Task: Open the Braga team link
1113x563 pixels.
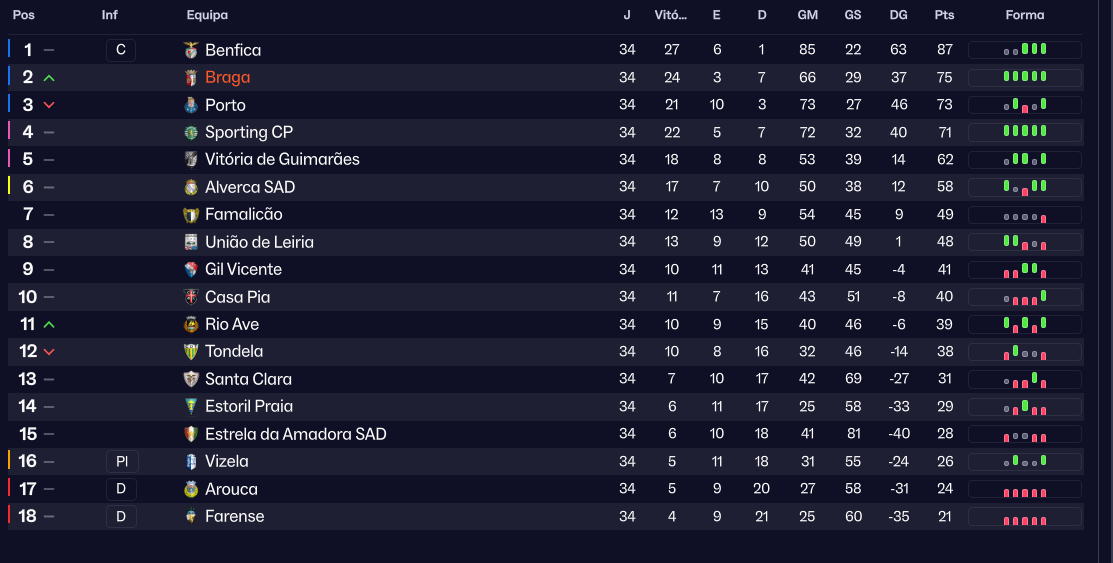Action: (227, 77)
